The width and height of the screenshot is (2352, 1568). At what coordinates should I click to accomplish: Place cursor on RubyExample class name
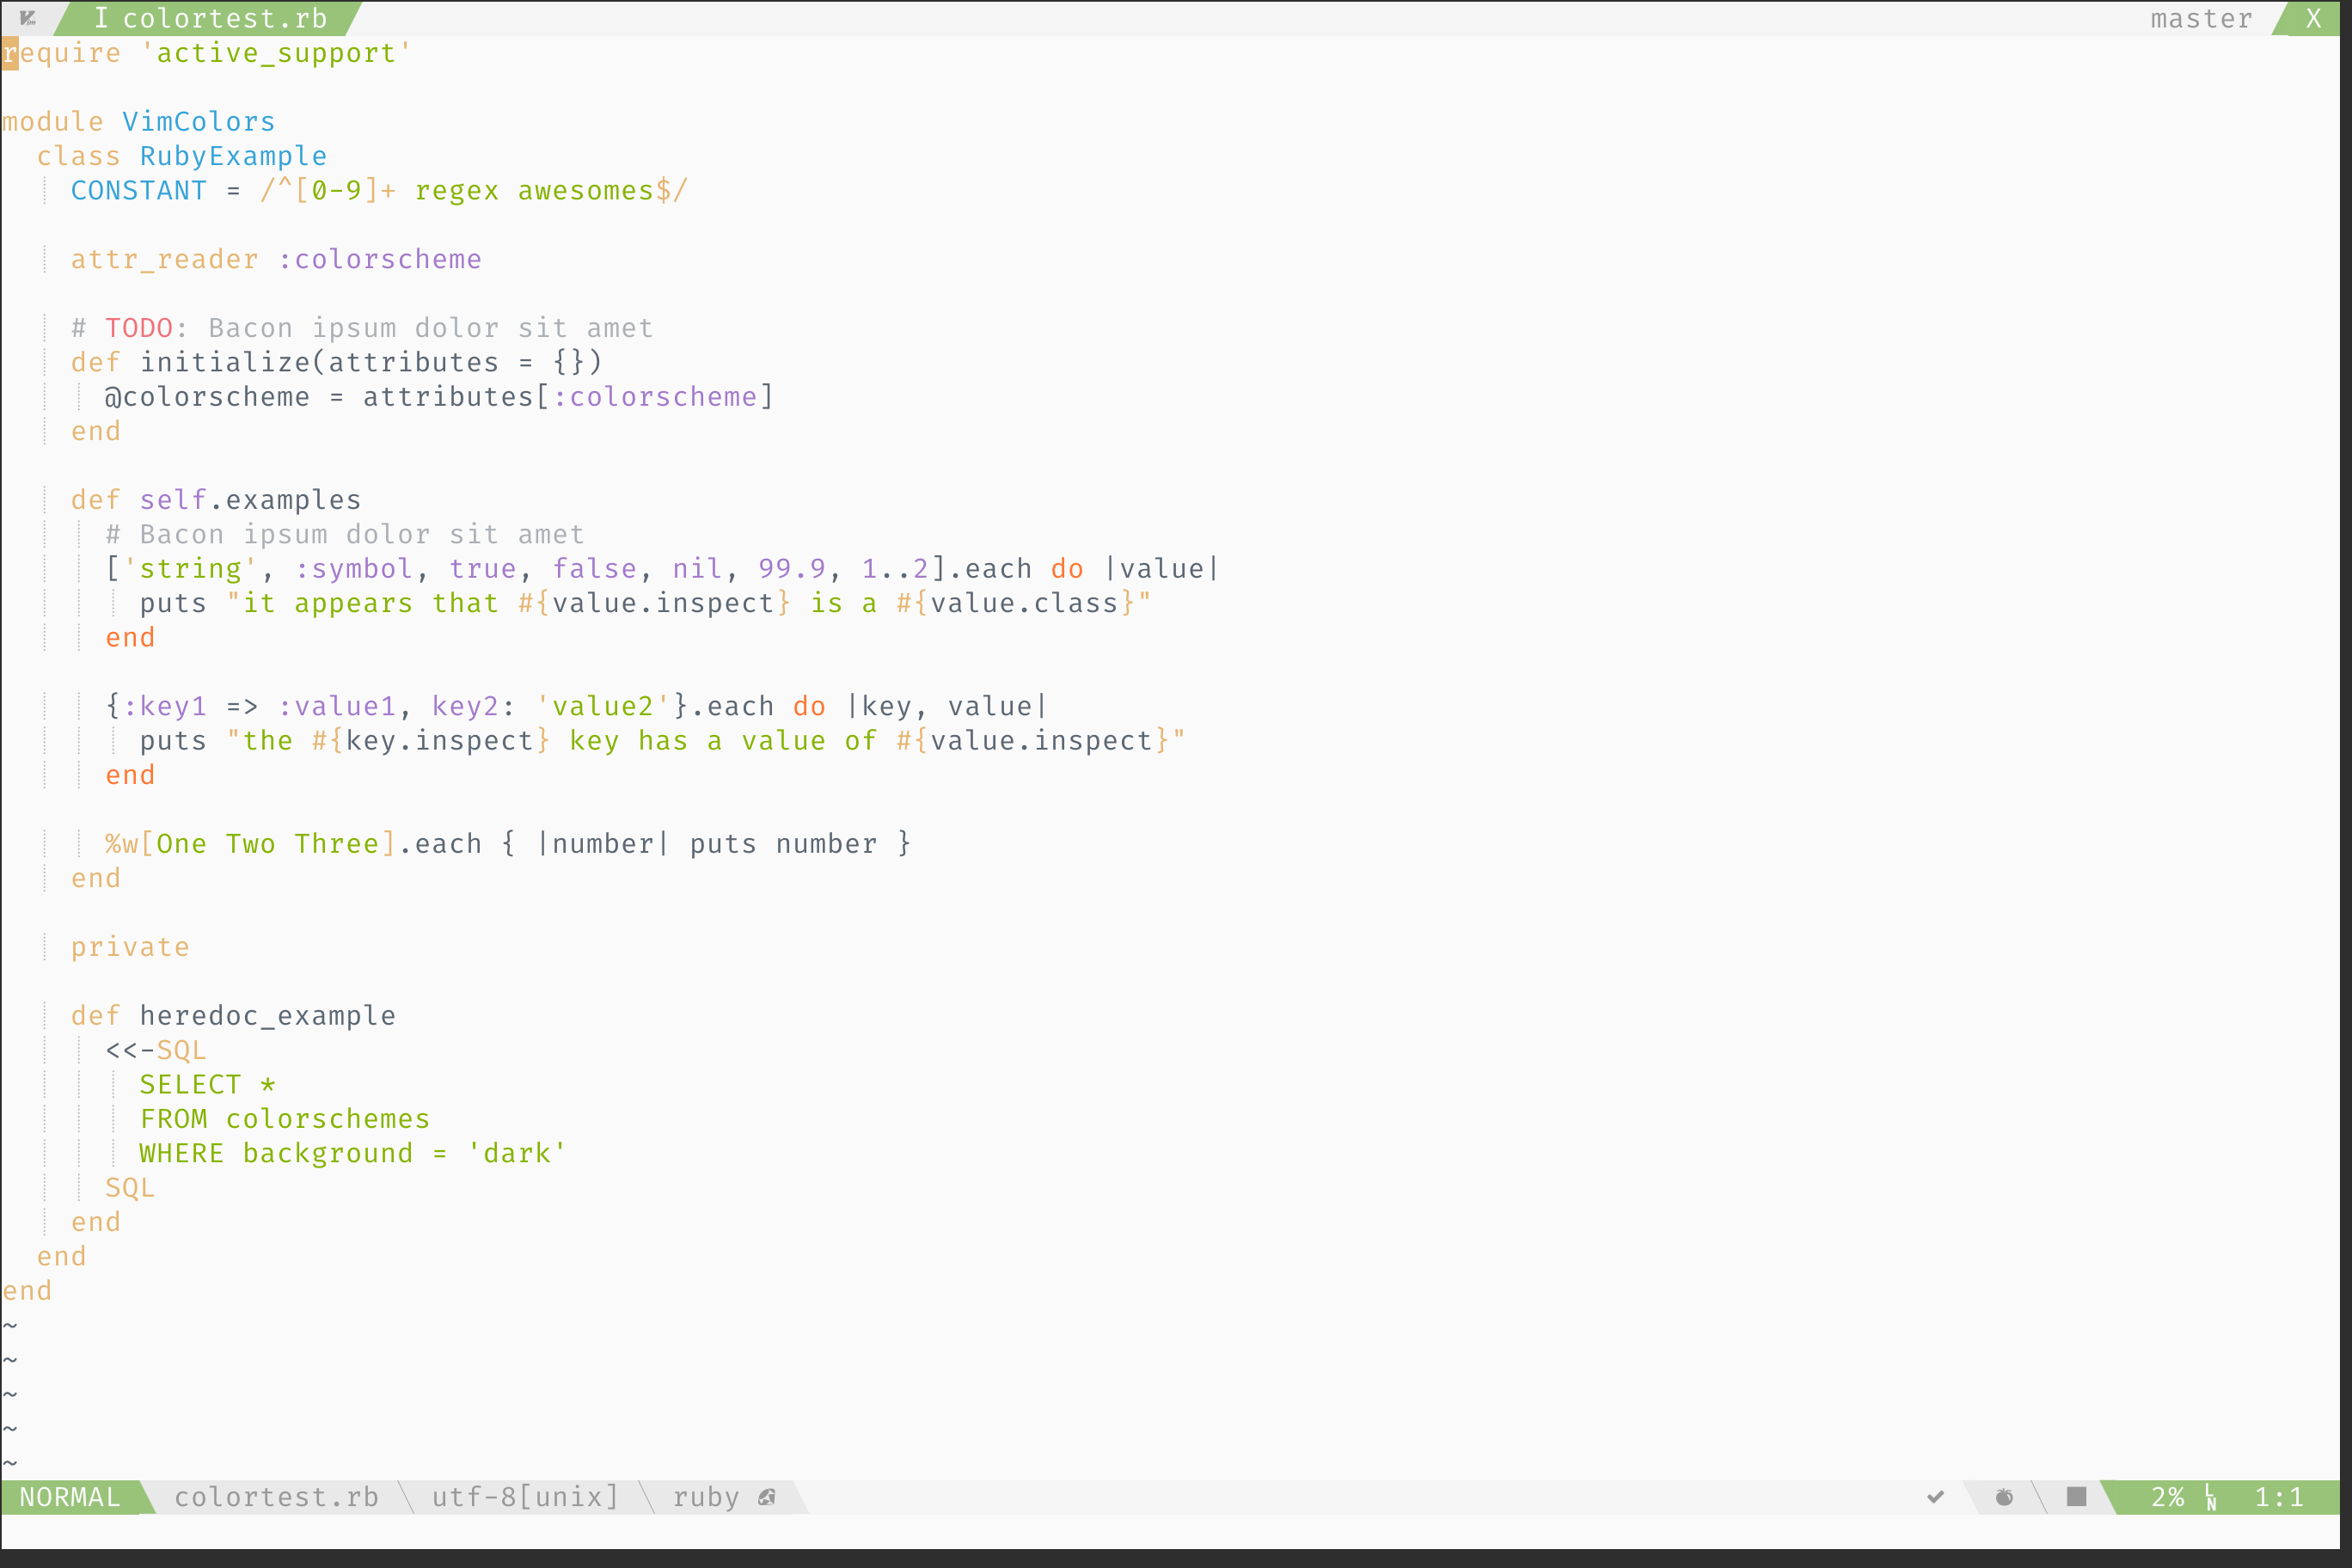coord(233,156)
